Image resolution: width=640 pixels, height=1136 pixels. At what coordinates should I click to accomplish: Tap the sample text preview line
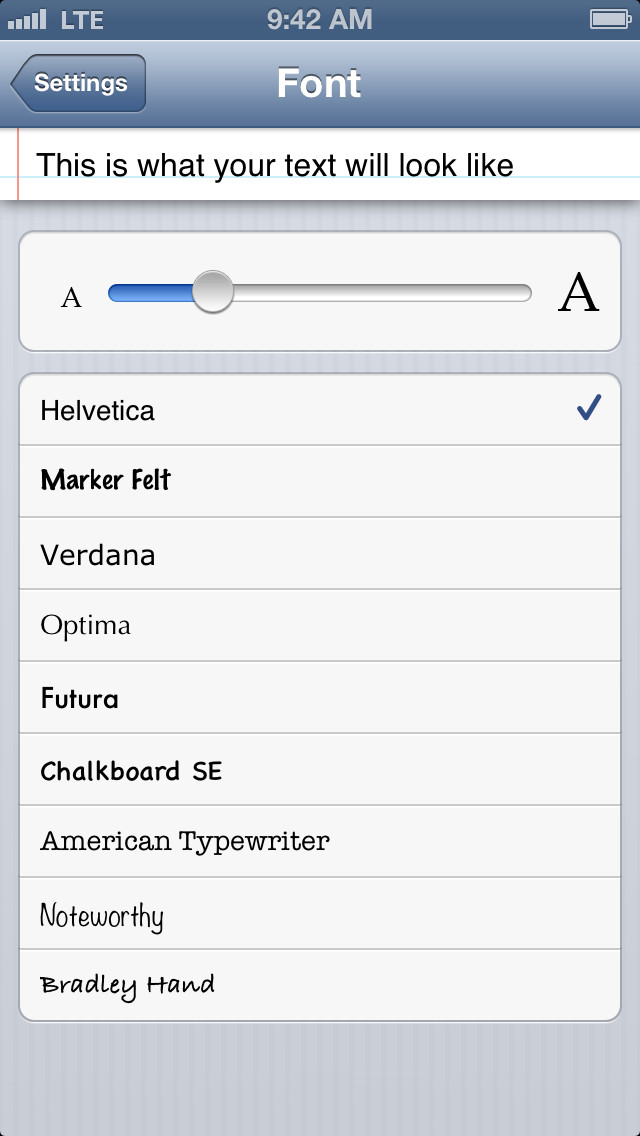pos(275,164)
